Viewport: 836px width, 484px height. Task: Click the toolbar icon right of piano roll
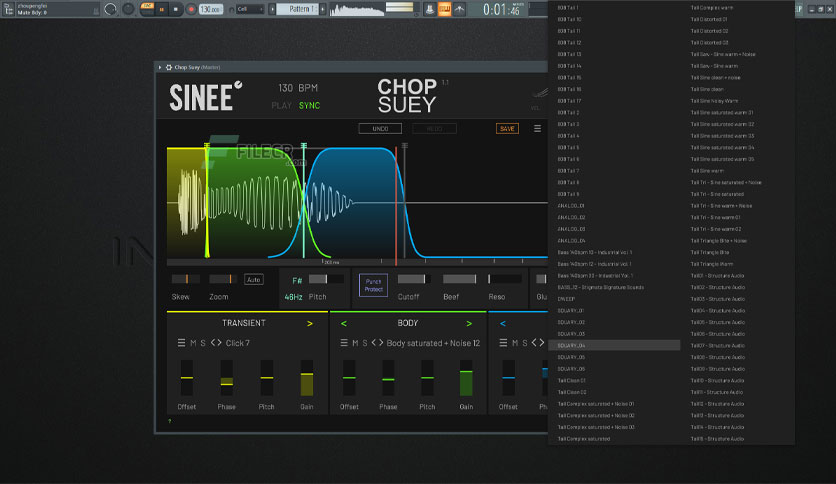pyautogui.click(x=459, y=9)
